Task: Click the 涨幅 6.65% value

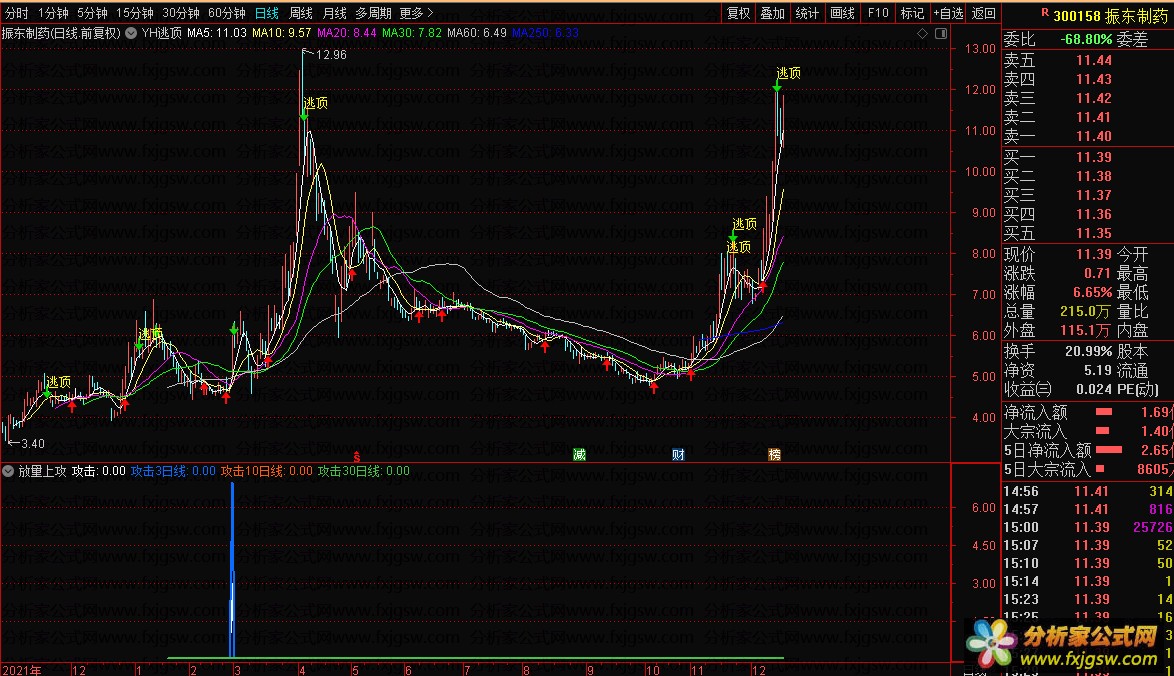Action: click(x=1092, y=293)
